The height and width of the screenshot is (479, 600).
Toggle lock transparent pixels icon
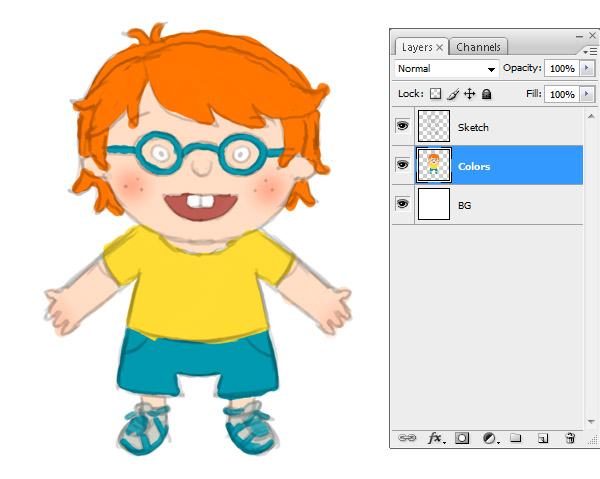coord(435,94)
